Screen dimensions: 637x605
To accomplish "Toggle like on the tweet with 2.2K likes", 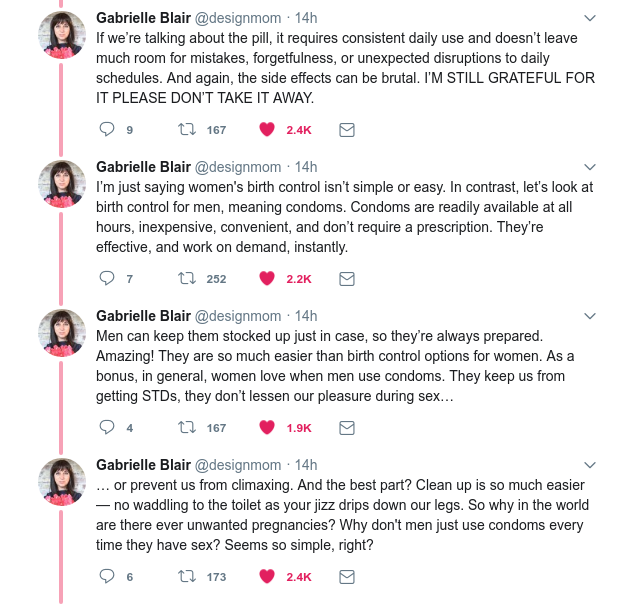I will click(x=267, y=278).
